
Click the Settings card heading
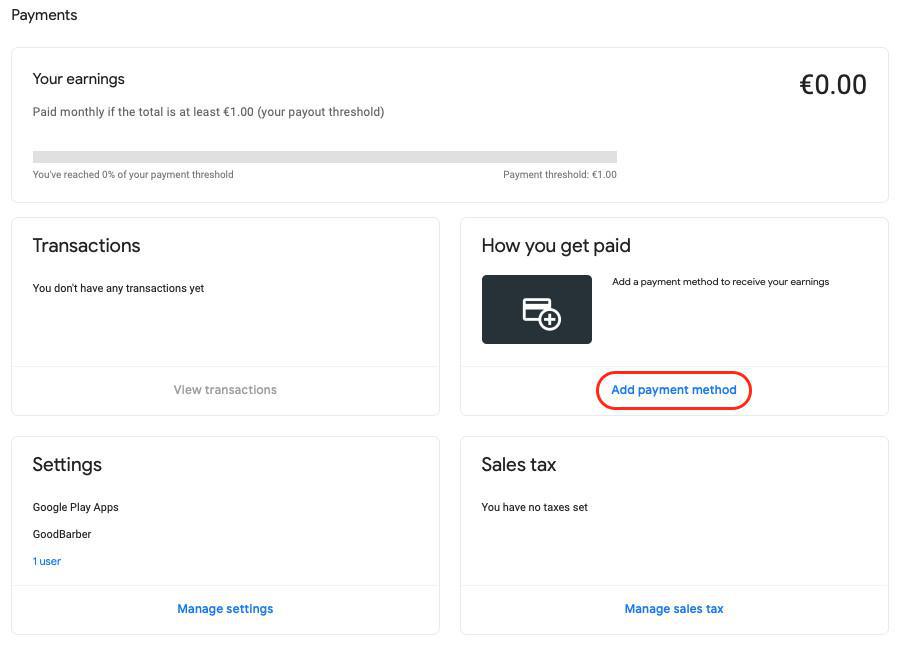[67, 465]
